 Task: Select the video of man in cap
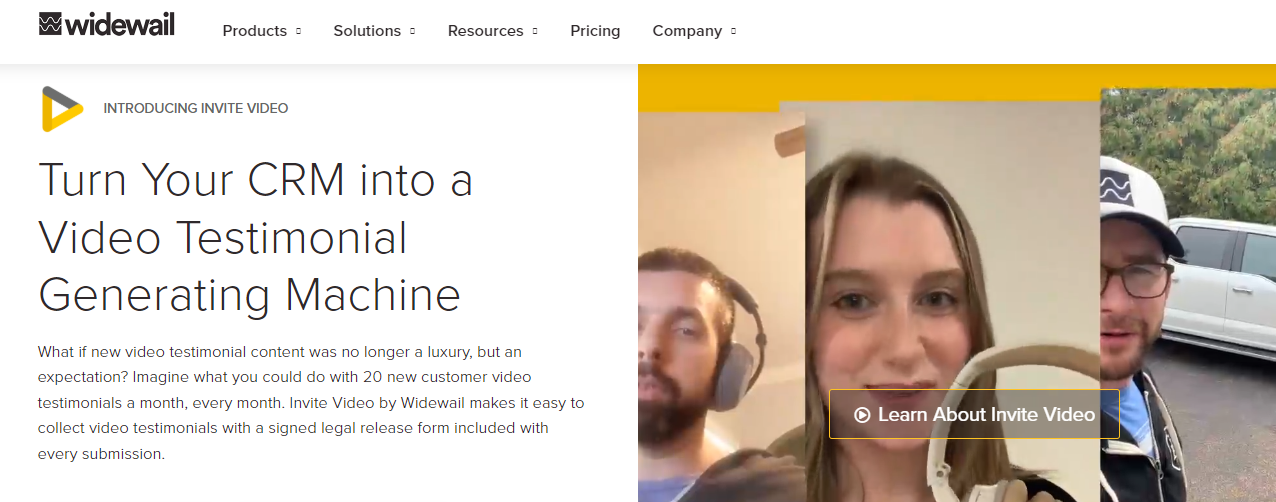(1188, 295)
